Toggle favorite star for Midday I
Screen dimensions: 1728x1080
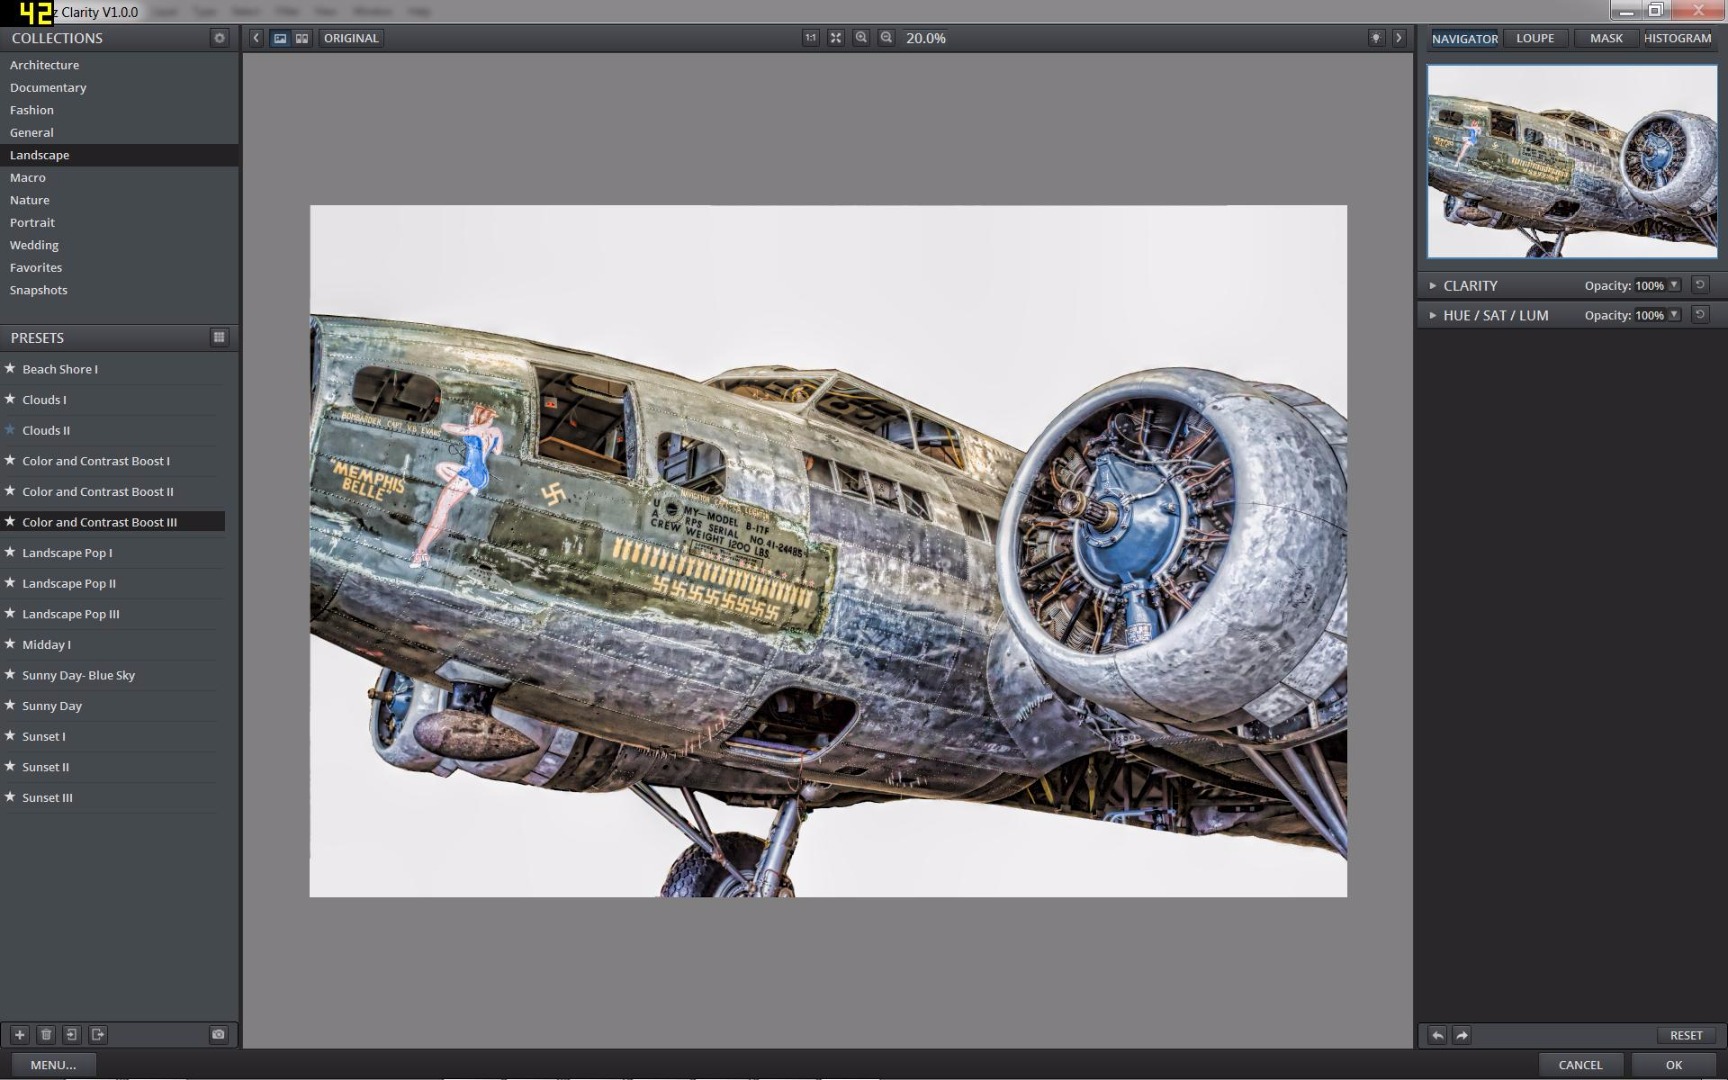10,644
